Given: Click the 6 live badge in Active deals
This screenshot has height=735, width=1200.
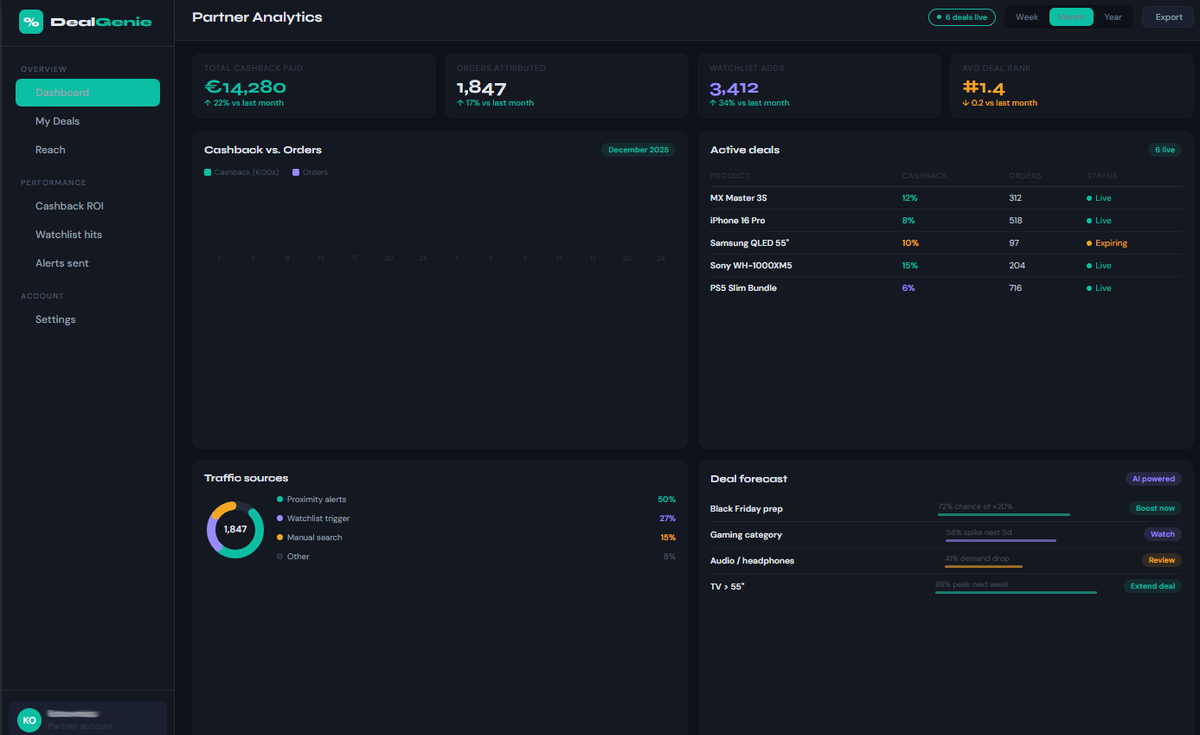Looking at the screenshot, I should click(1165, 150).
